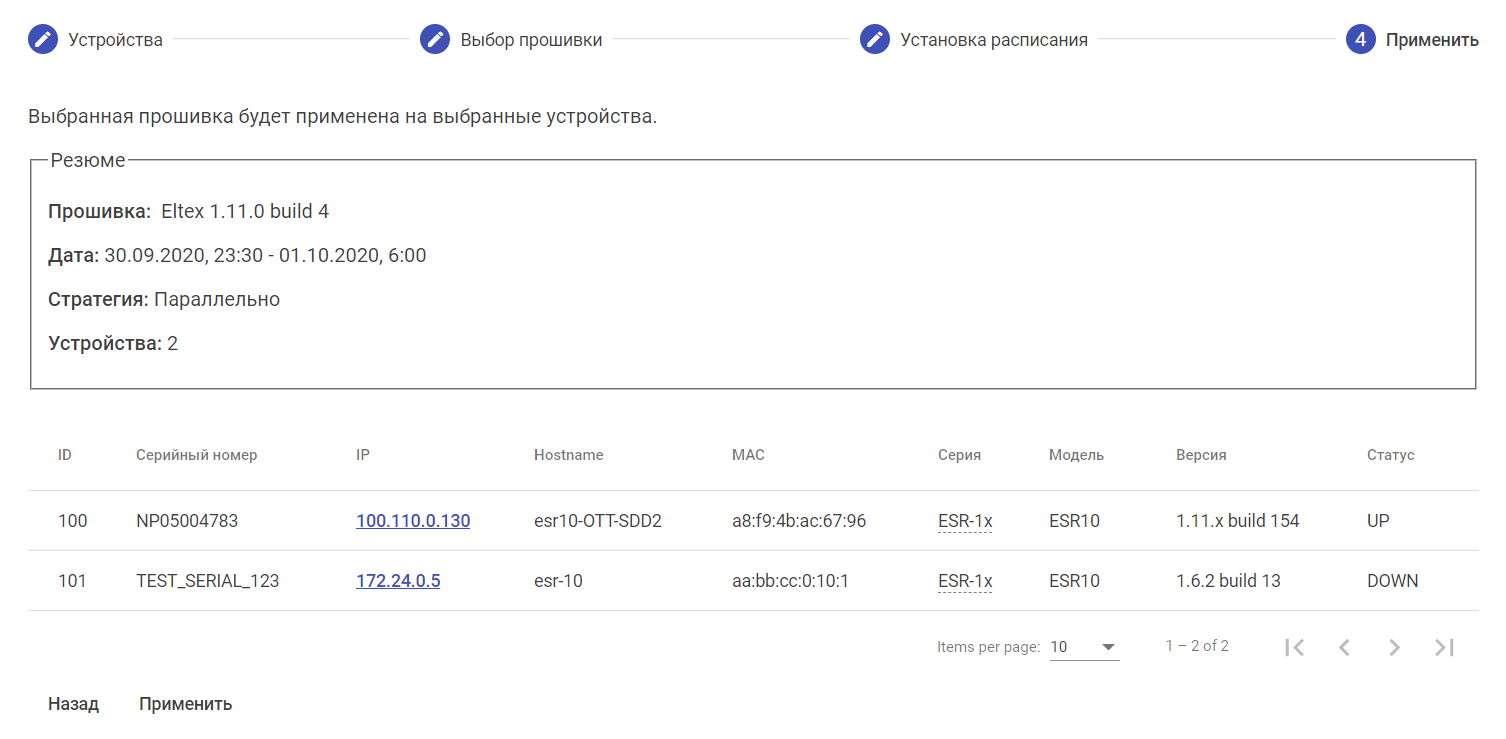Open the Выбор прошивки wizard step
The image size is (1506, 739).
click(531, 40)
